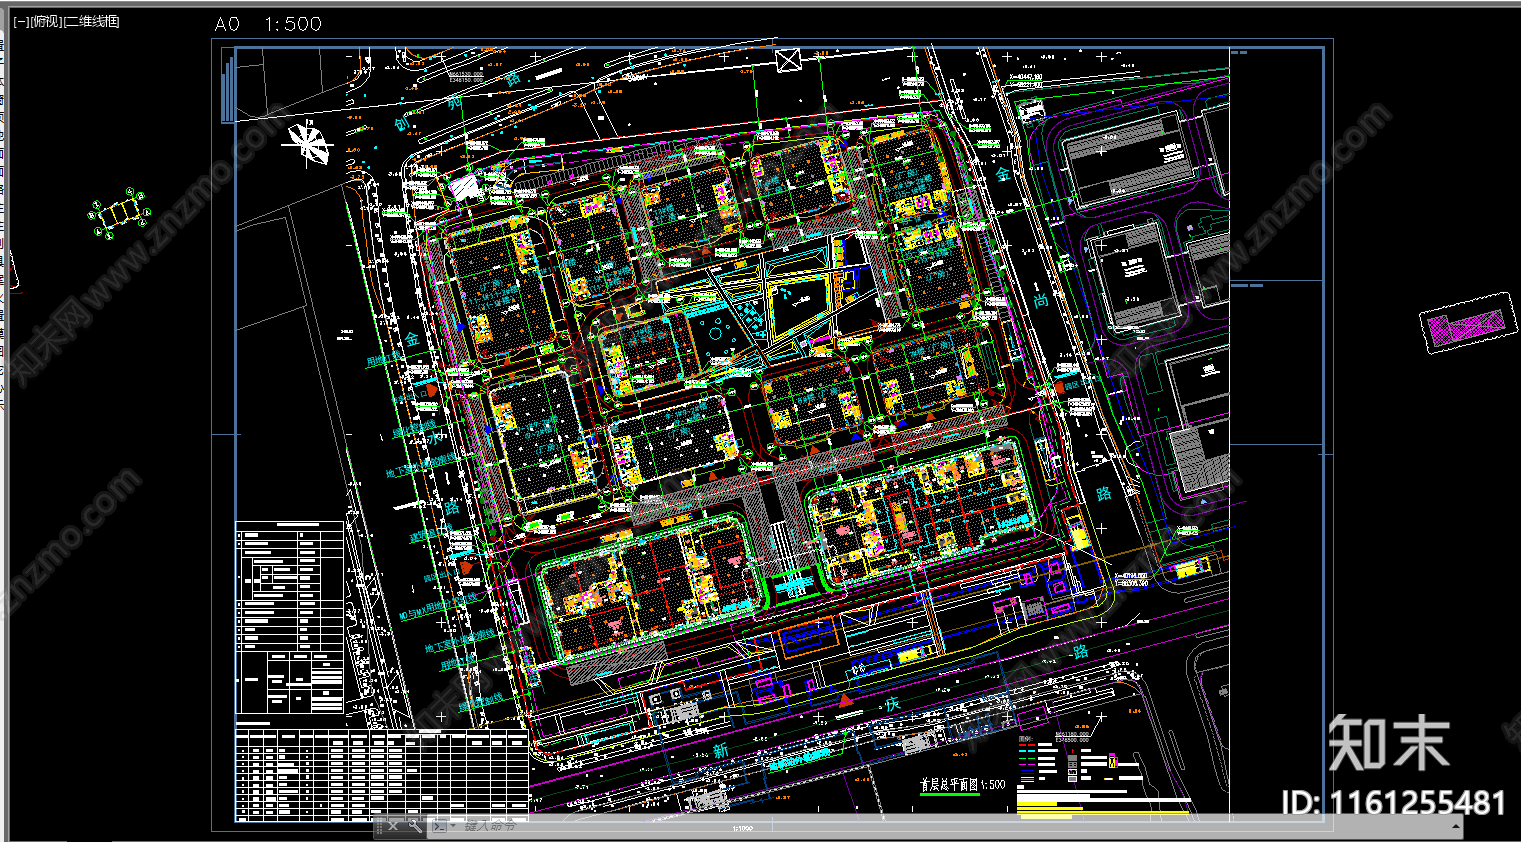Close the command line bar

pyautogui.click(x=394, y=825)
